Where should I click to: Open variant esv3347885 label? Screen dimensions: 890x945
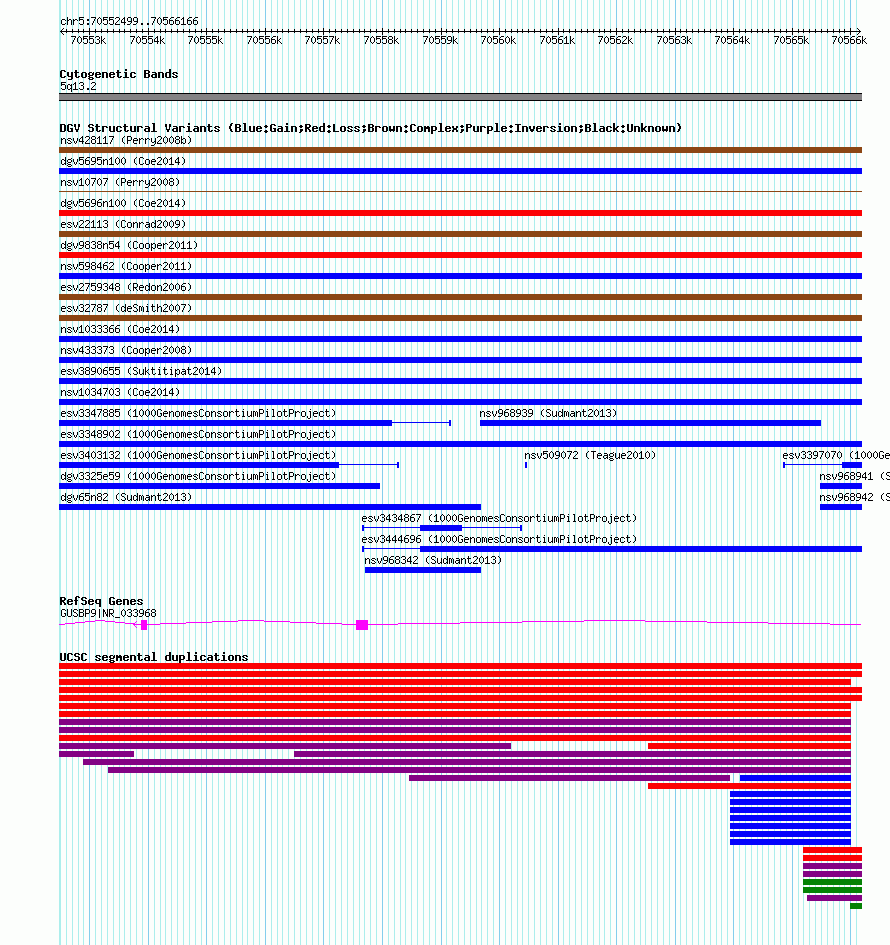point(198,413)
